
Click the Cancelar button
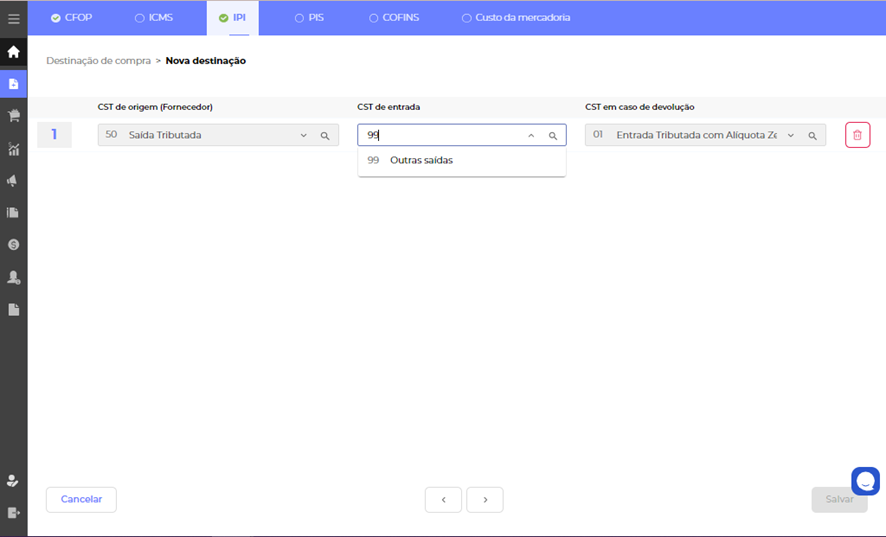tap(81, 499)
